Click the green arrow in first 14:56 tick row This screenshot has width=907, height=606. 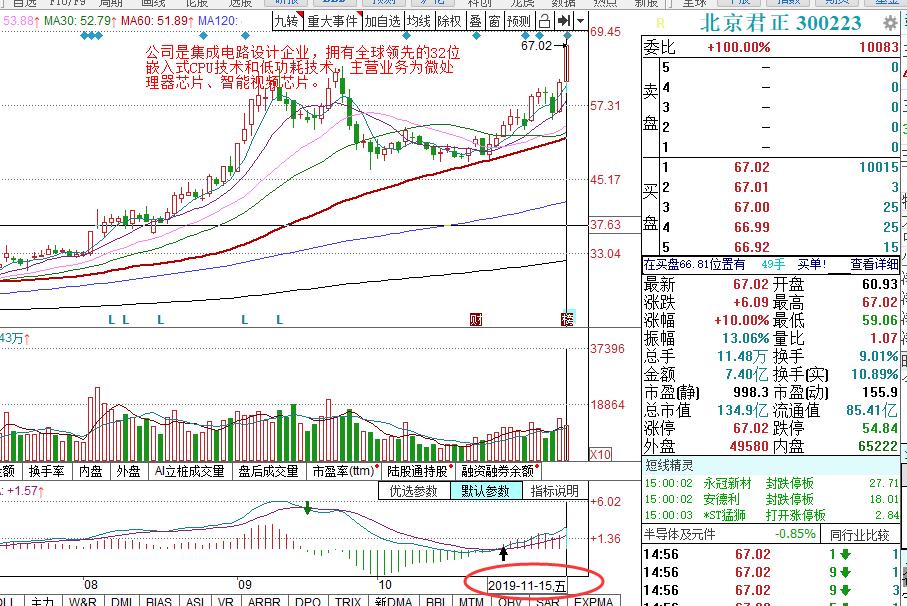[845, 555]
